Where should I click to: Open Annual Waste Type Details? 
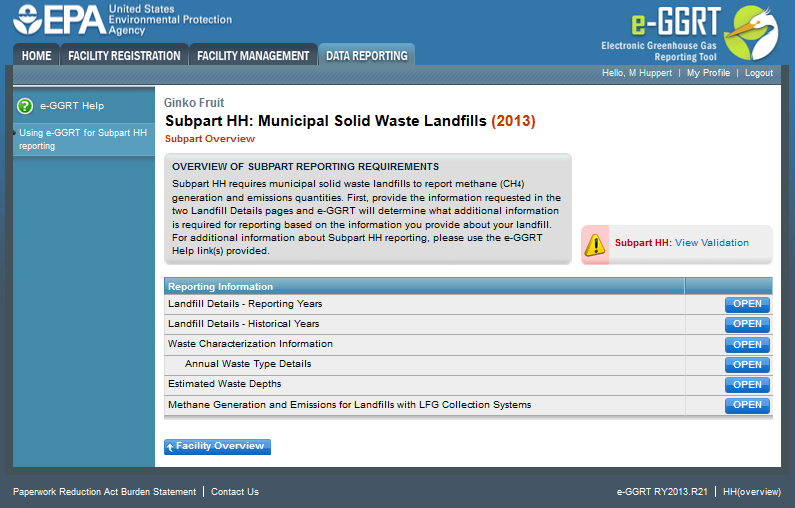click(x=747, y=365)
